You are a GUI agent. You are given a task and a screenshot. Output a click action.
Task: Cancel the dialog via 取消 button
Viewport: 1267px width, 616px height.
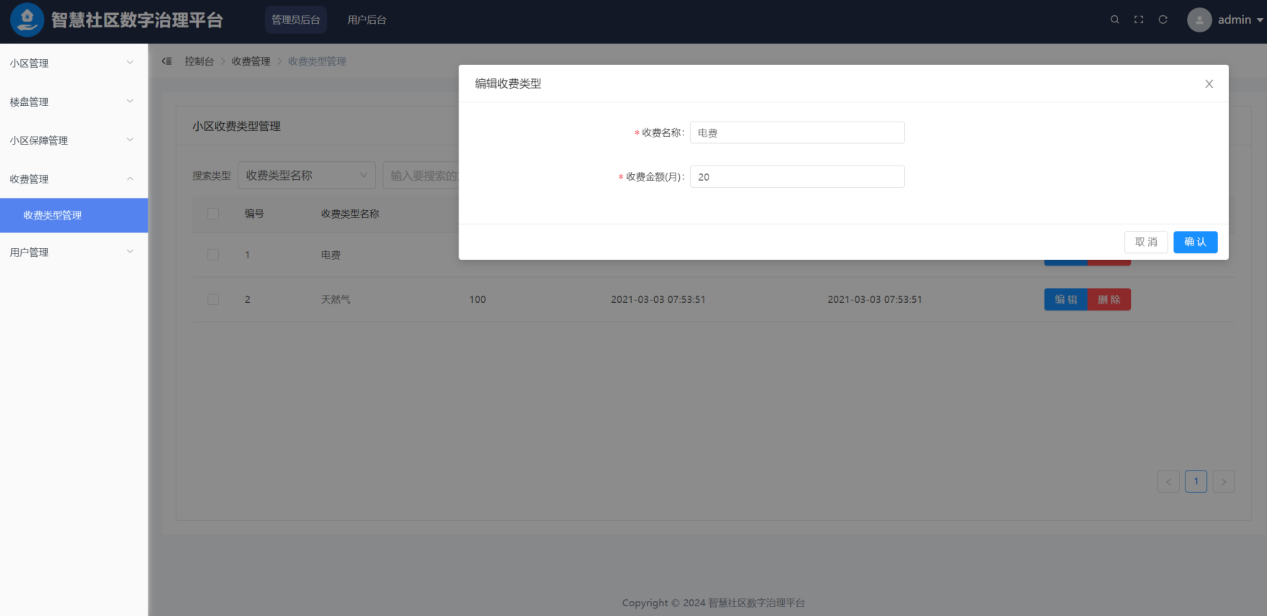pos(1145,242)
